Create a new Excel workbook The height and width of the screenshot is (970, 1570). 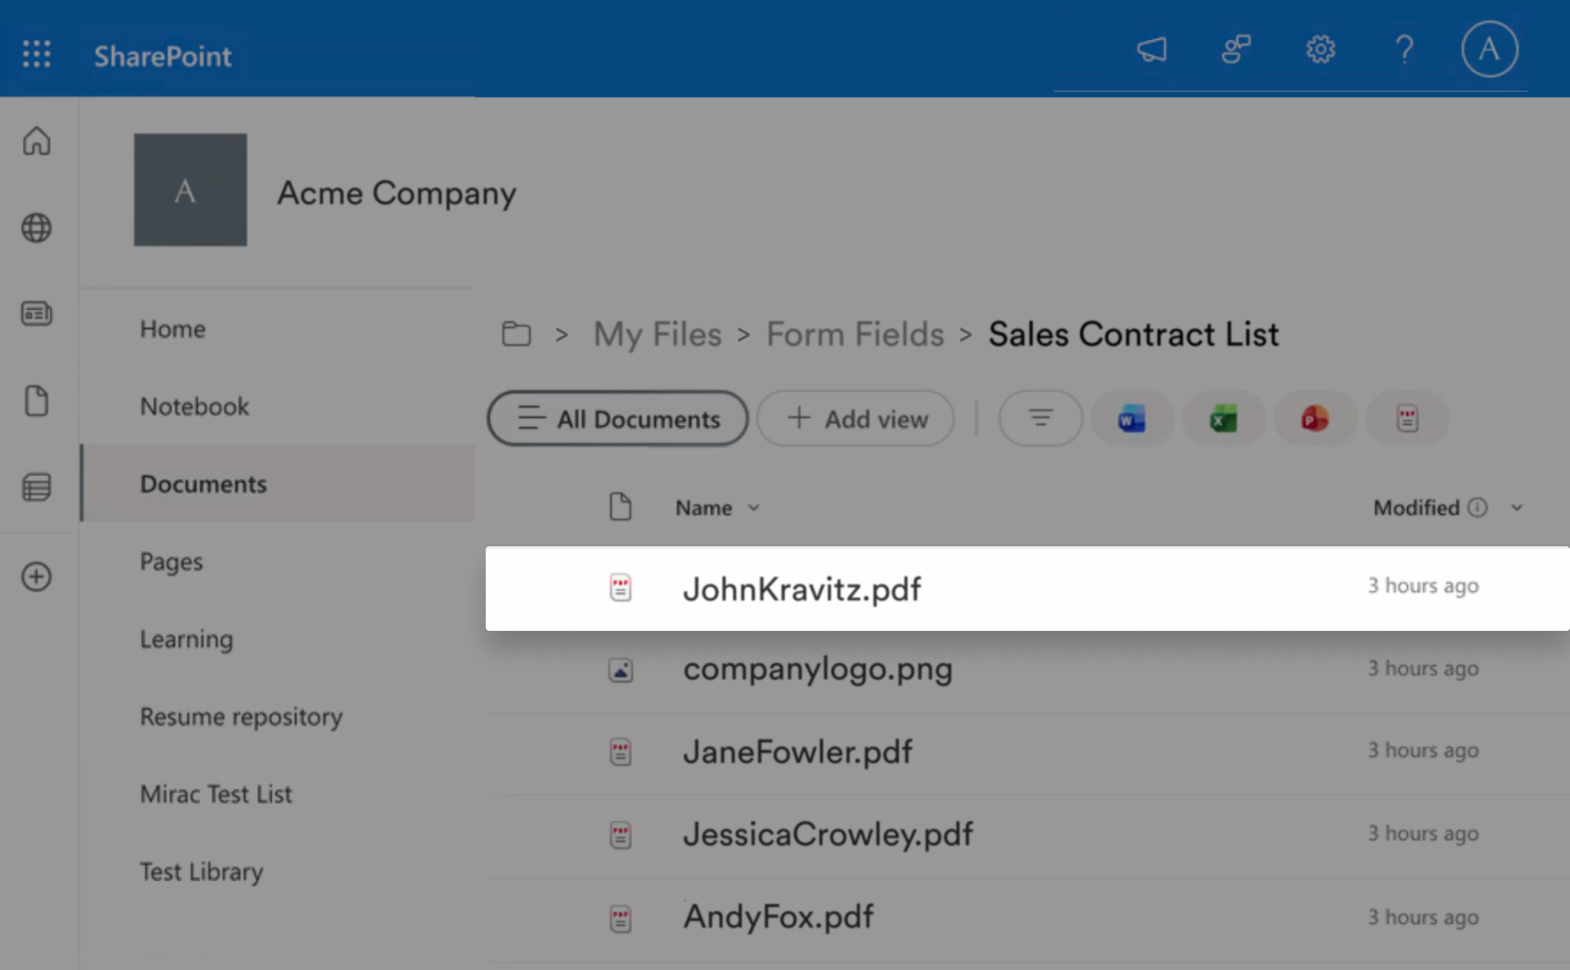click(1223, 418)
